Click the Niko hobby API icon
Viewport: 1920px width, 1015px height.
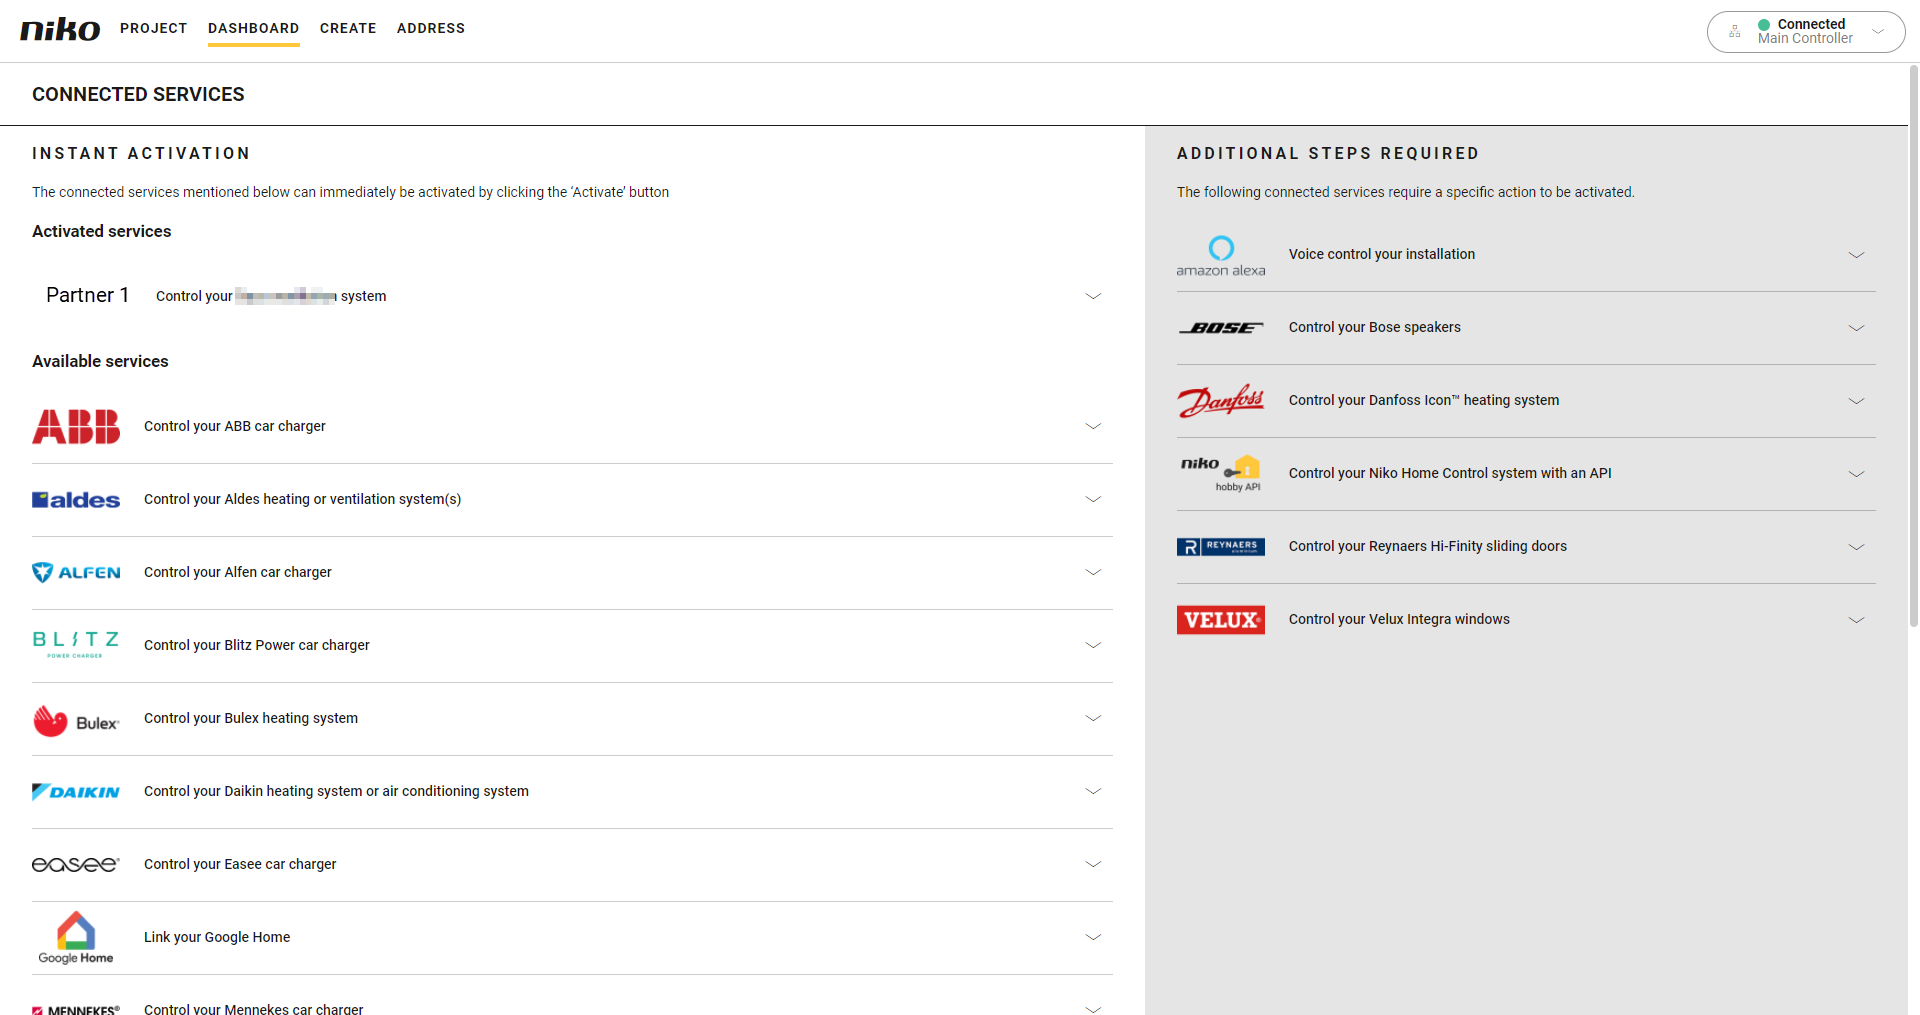(x=1220, y=474)
